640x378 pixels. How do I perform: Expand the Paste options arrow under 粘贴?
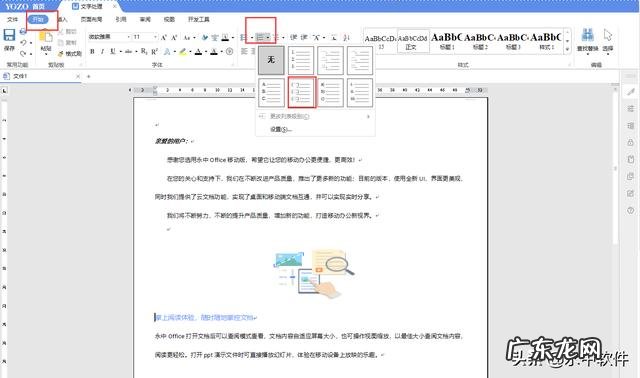click(46, 54)
